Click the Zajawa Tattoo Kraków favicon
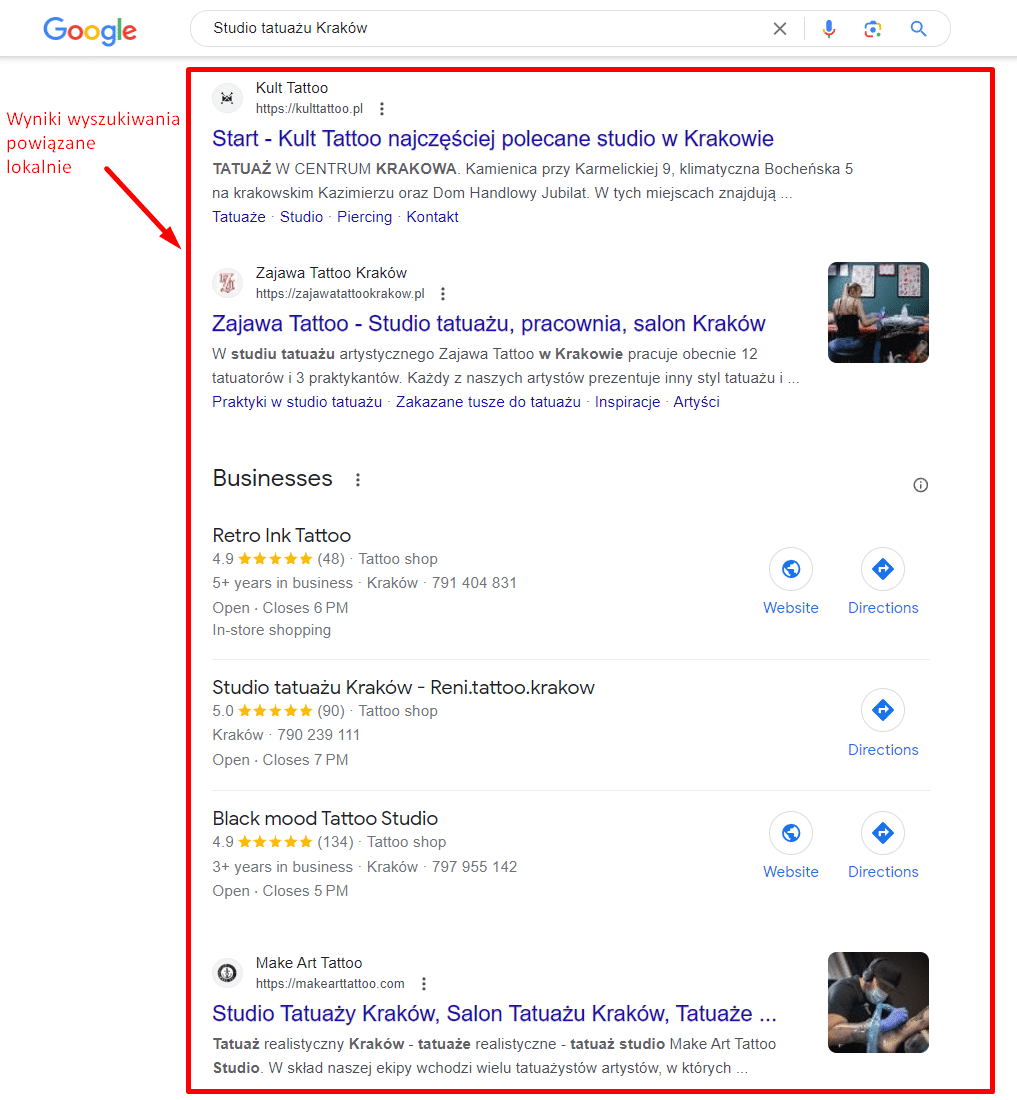This screenshot has height=1100, width=1017. [227, 283]
